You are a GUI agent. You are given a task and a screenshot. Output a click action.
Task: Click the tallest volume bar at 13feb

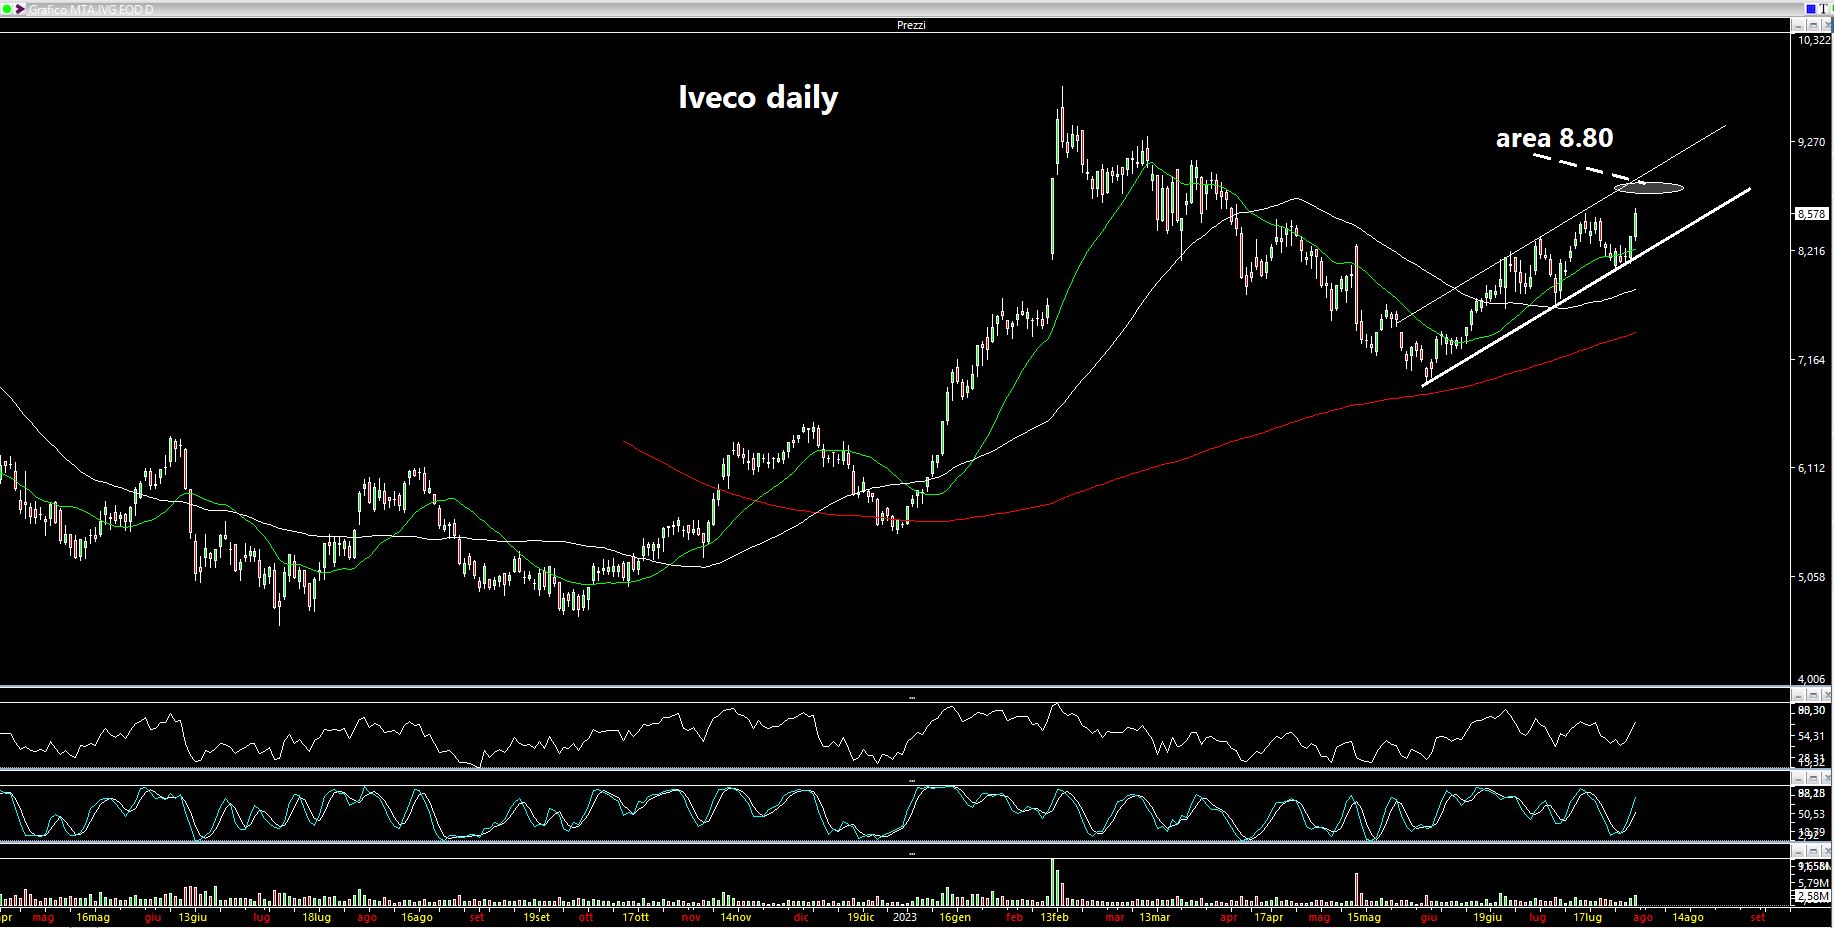pyautogui.click(x=1052, y=882)
